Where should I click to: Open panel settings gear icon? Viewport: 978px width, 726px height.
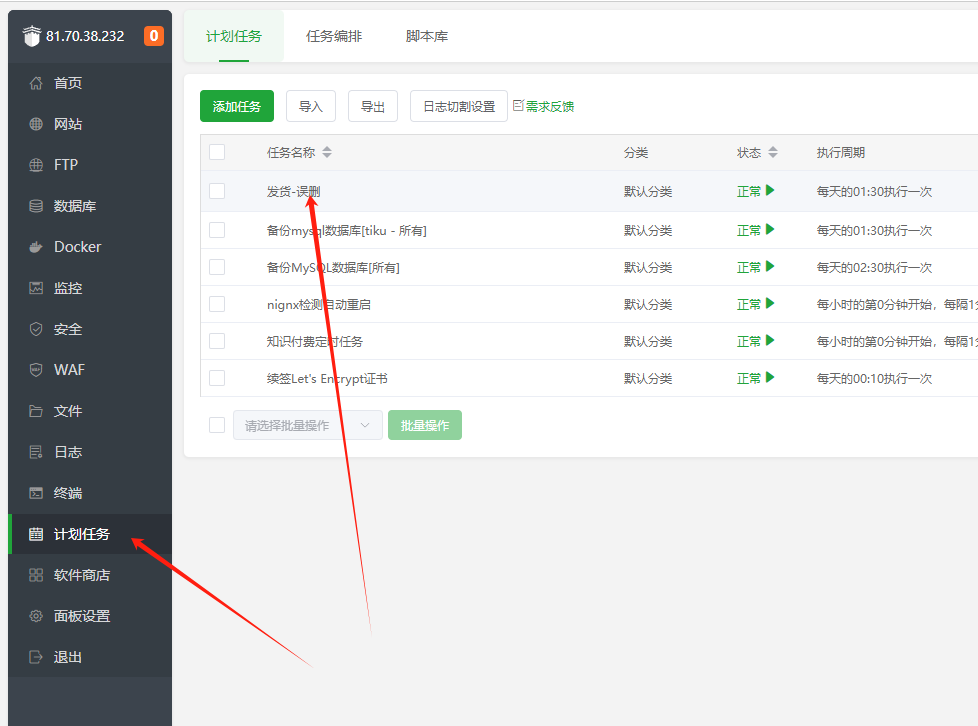point(36,616)
